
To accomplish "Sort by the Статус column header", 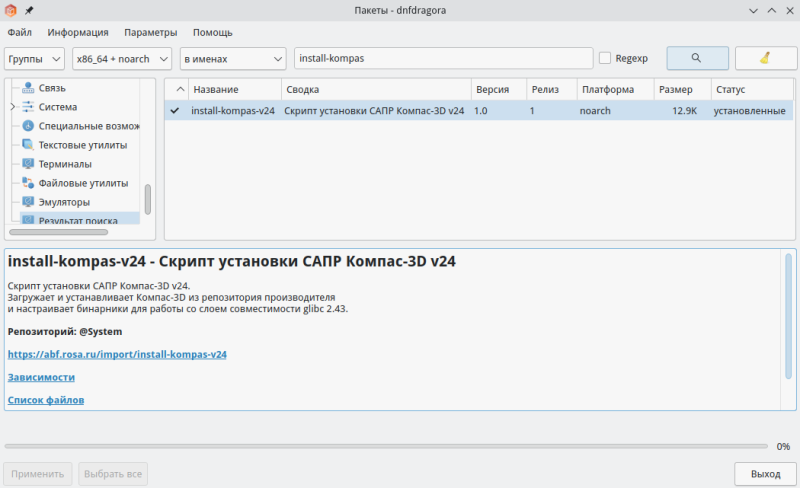I will 752,89.
